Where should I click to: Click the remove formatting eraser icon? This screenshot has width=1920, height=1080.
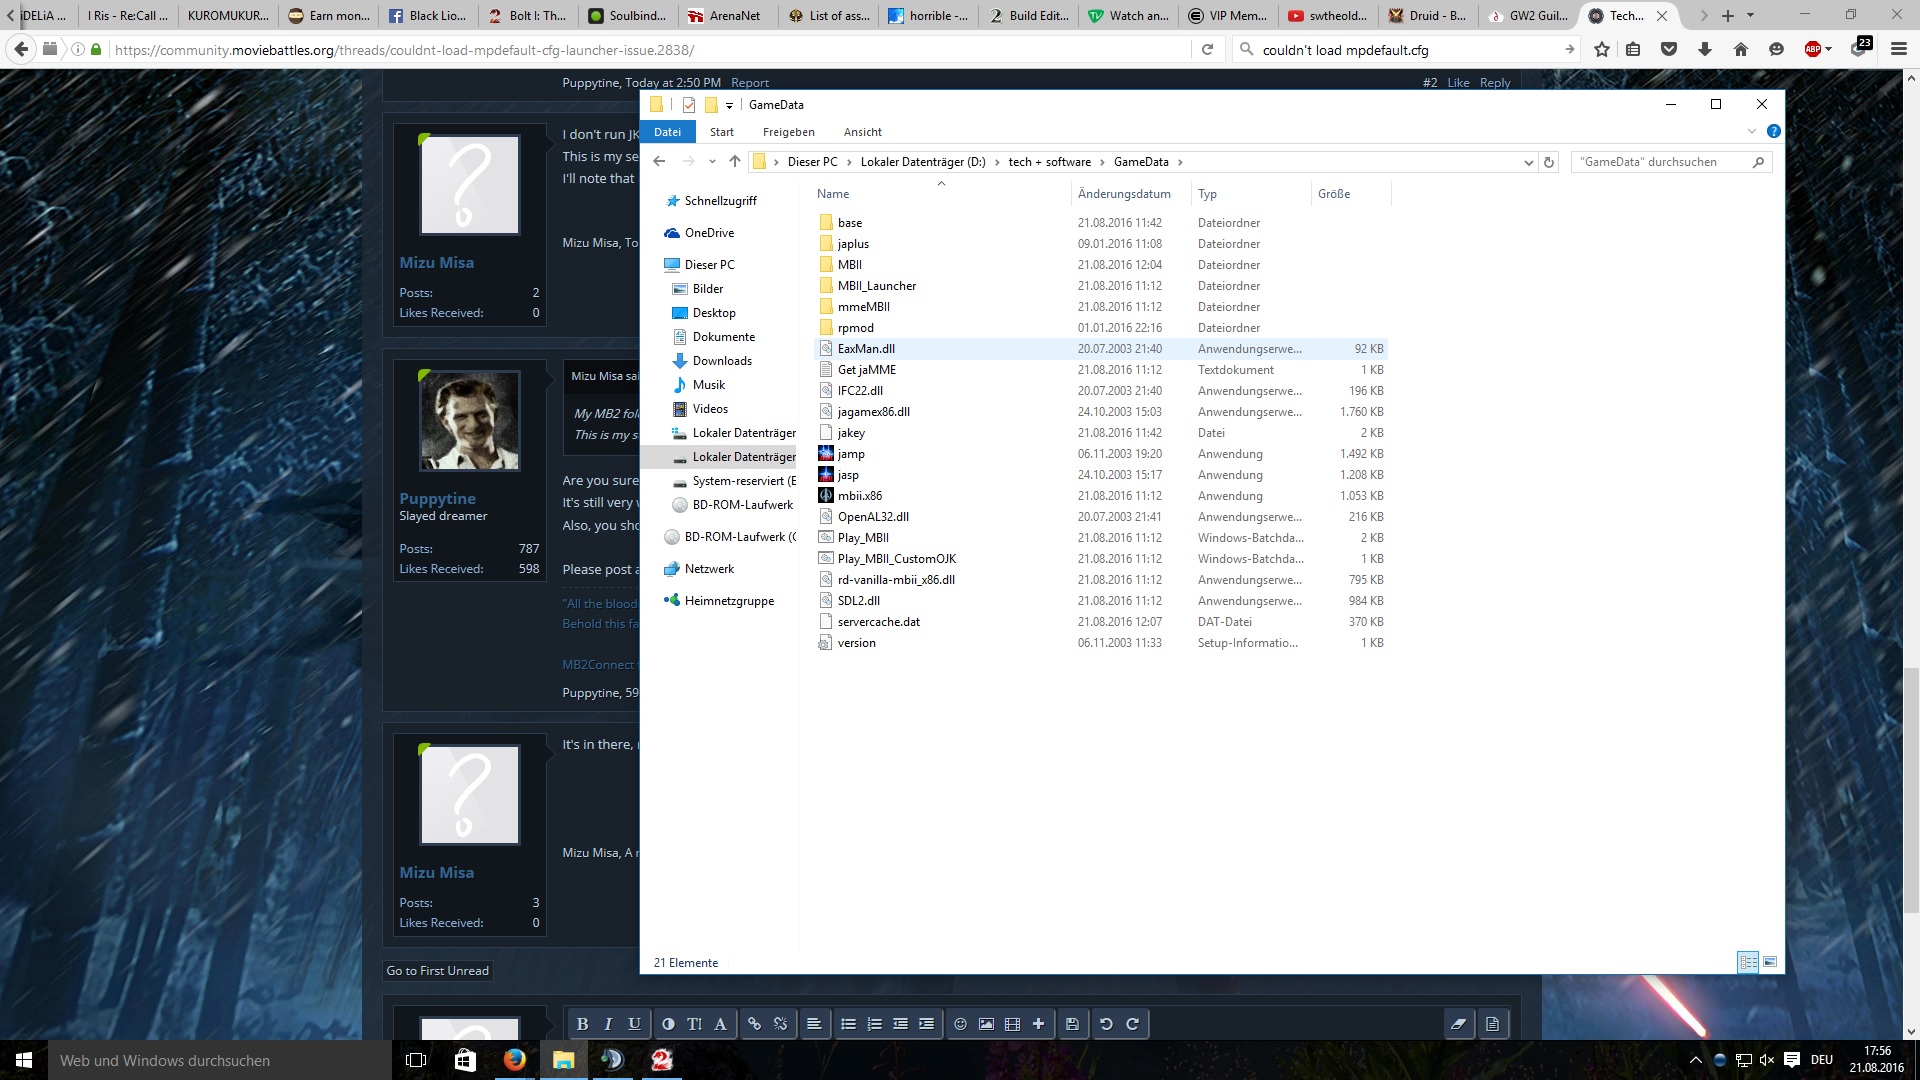[x=1458, y=1024]
